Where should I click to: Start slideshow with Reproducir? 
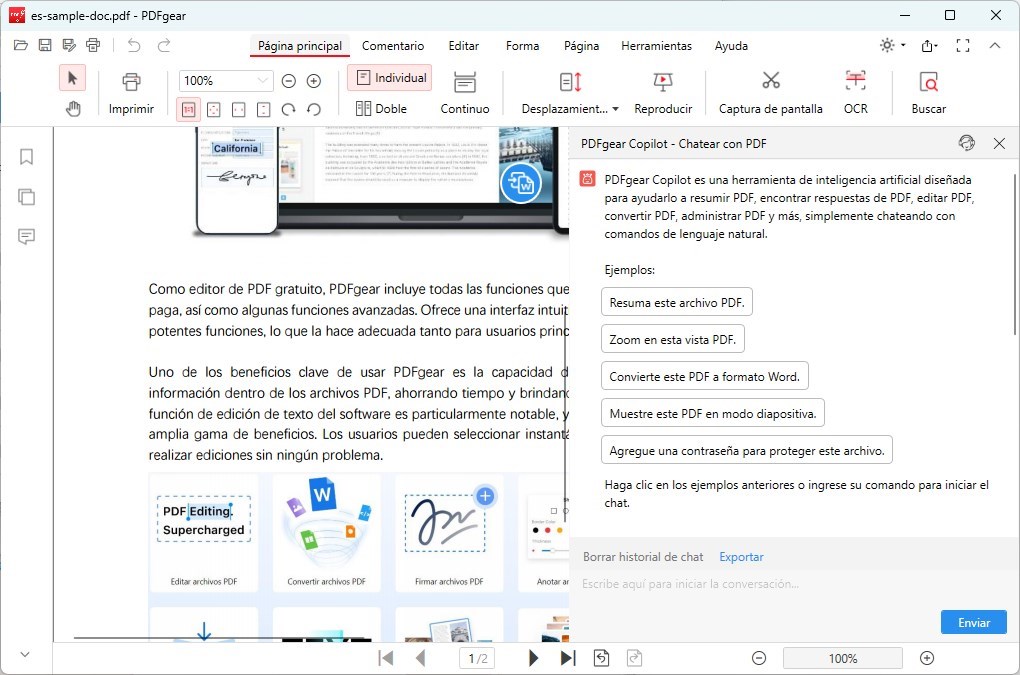[663, 94]
